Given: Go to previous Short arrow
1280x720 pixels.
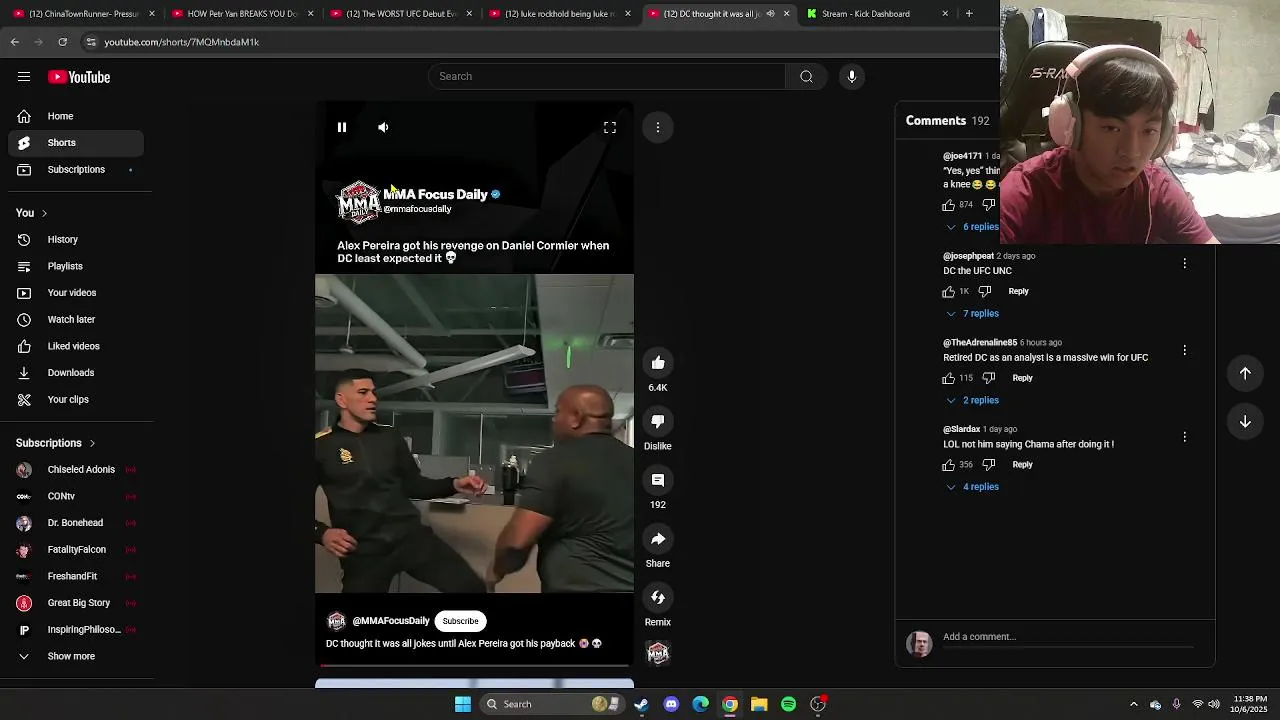Looking at the screenshot, I should point(1245,373).
